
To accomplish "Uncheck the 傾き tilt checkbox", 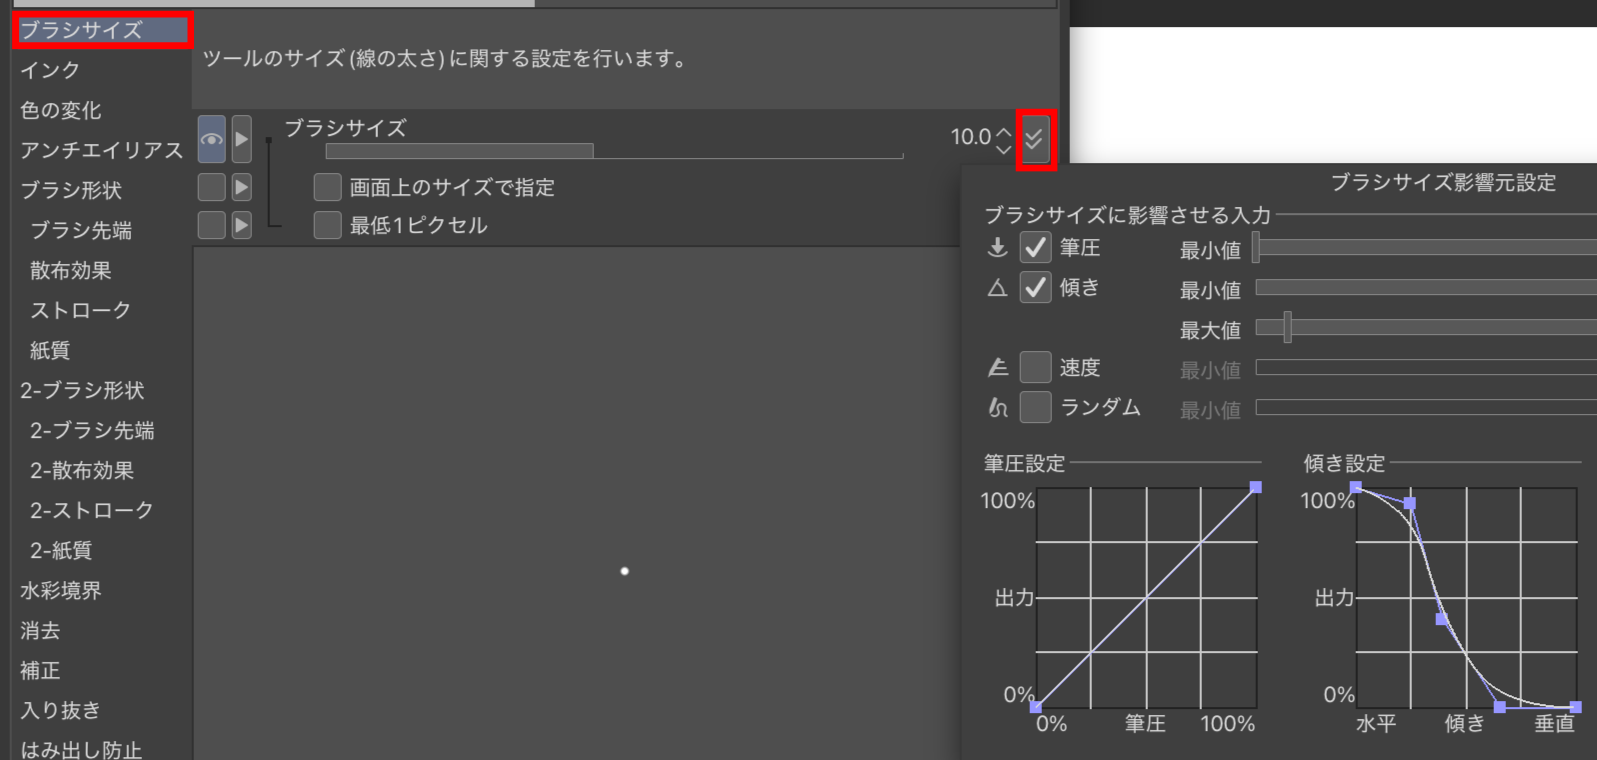I will (x=1035, y=288).
